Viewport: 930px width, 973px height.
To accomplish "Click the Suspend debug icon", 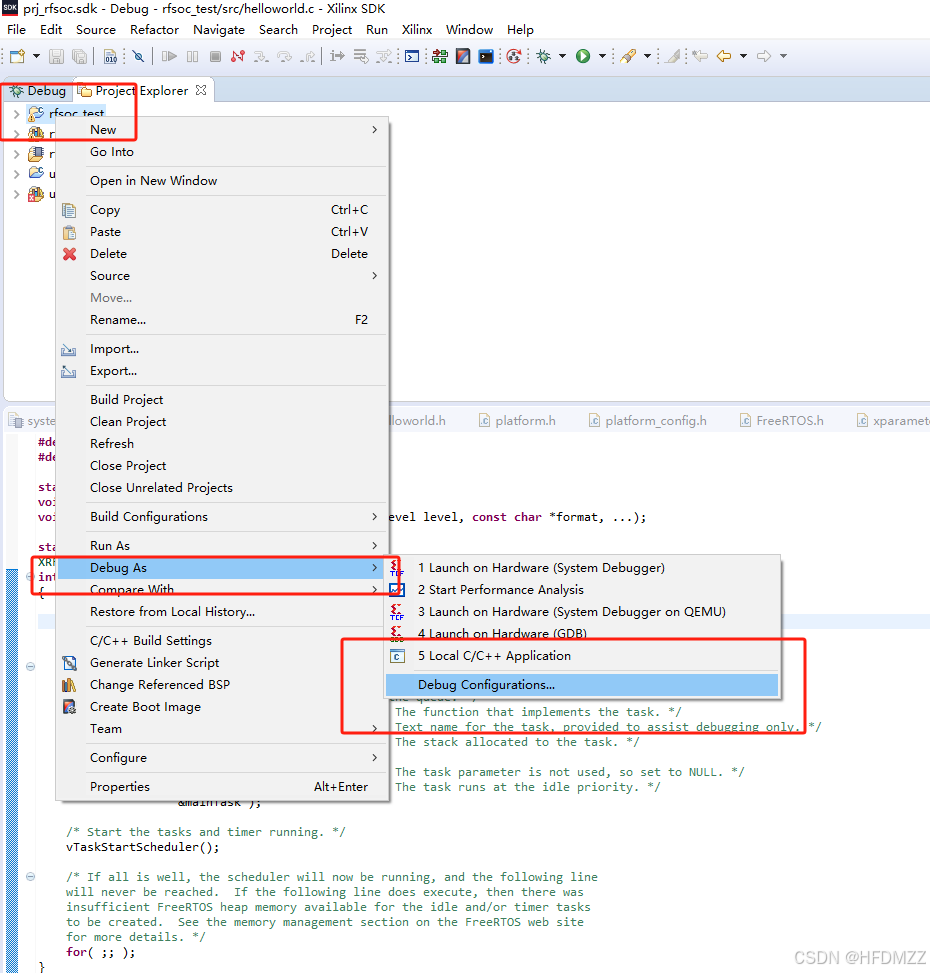I will (x=192, y=56).
